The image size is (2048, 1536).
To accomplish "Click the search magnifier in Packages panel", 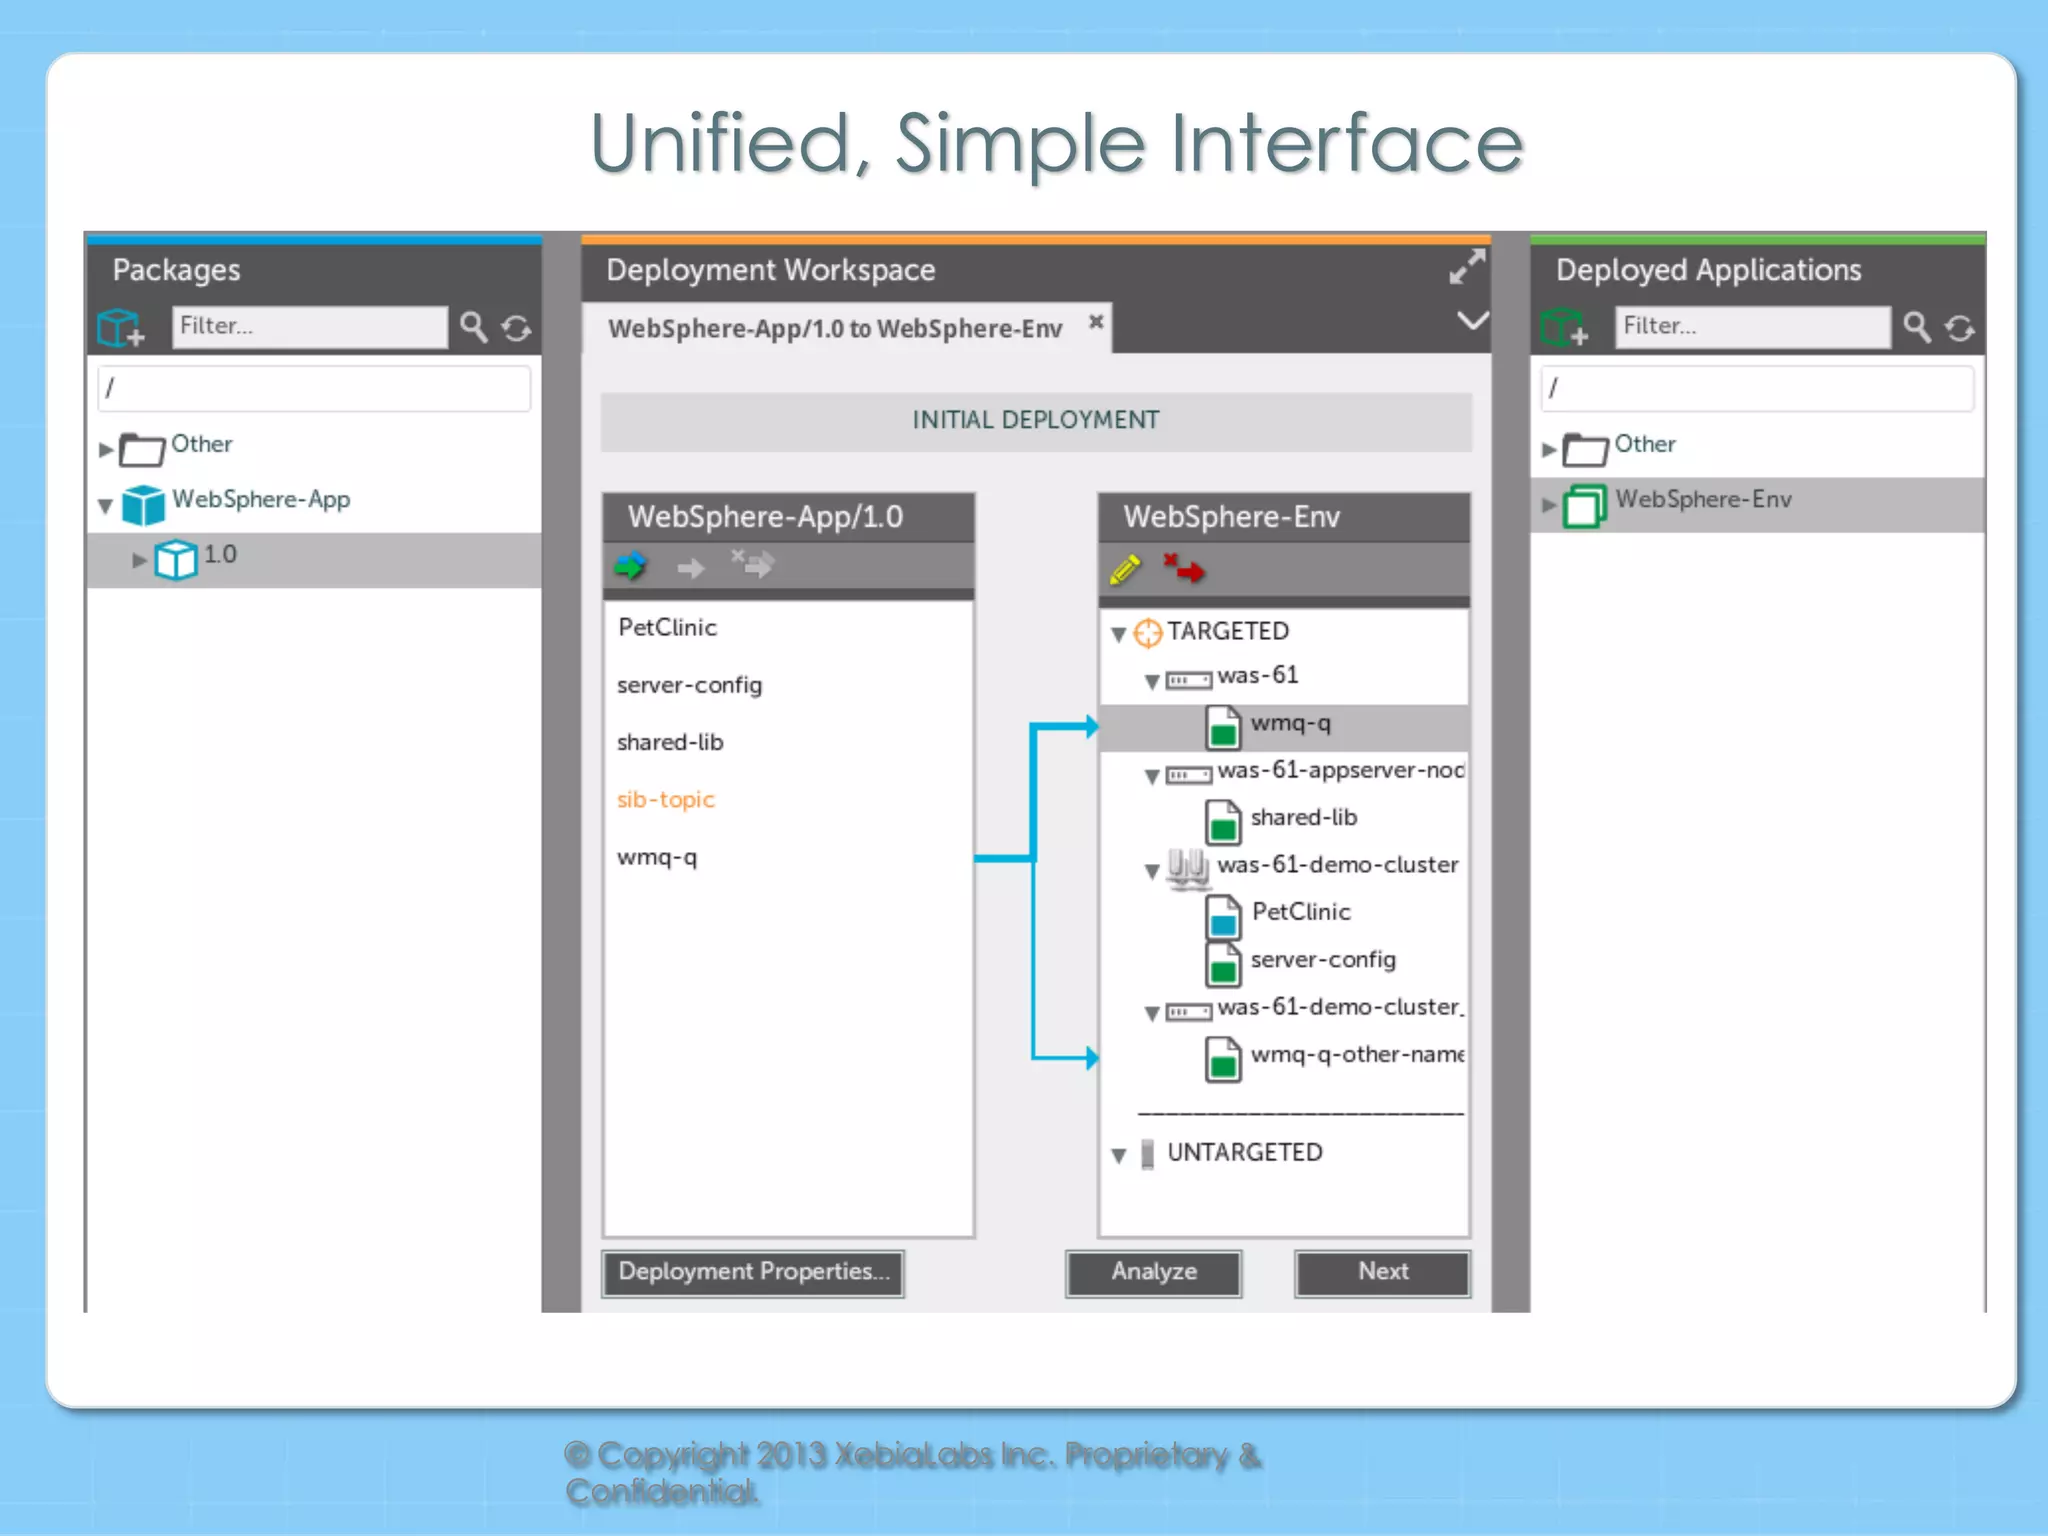I will 473,327.
